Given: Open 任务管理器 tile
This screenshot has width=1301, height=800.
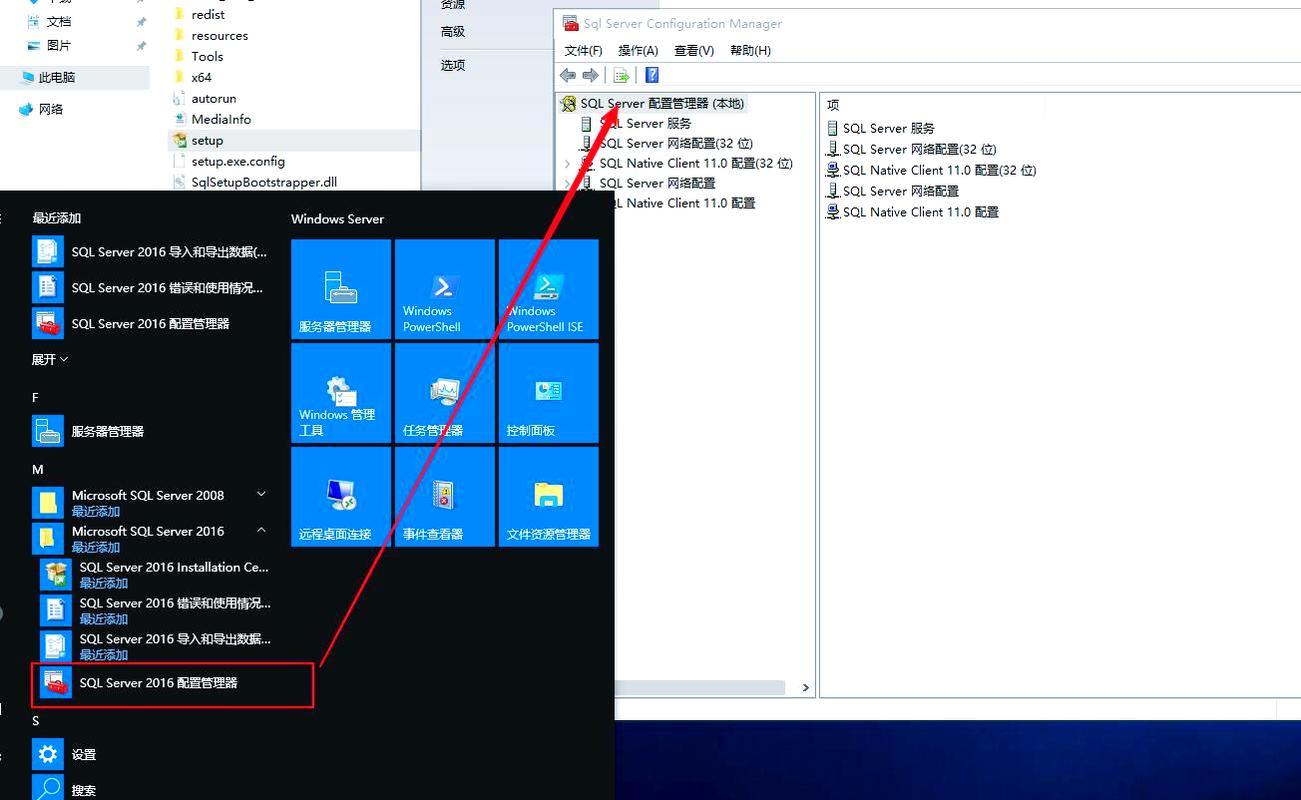Looking at the screenshot, I should 444,393.
